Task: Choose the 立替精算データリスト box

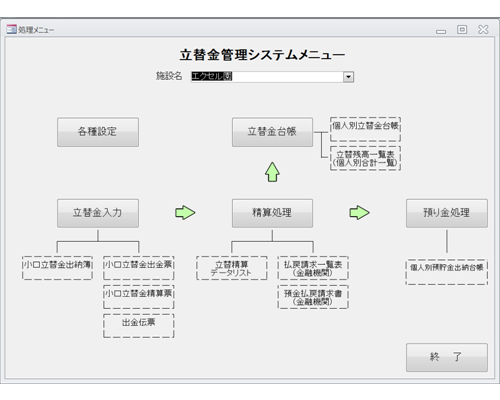Action: [232, 268]
